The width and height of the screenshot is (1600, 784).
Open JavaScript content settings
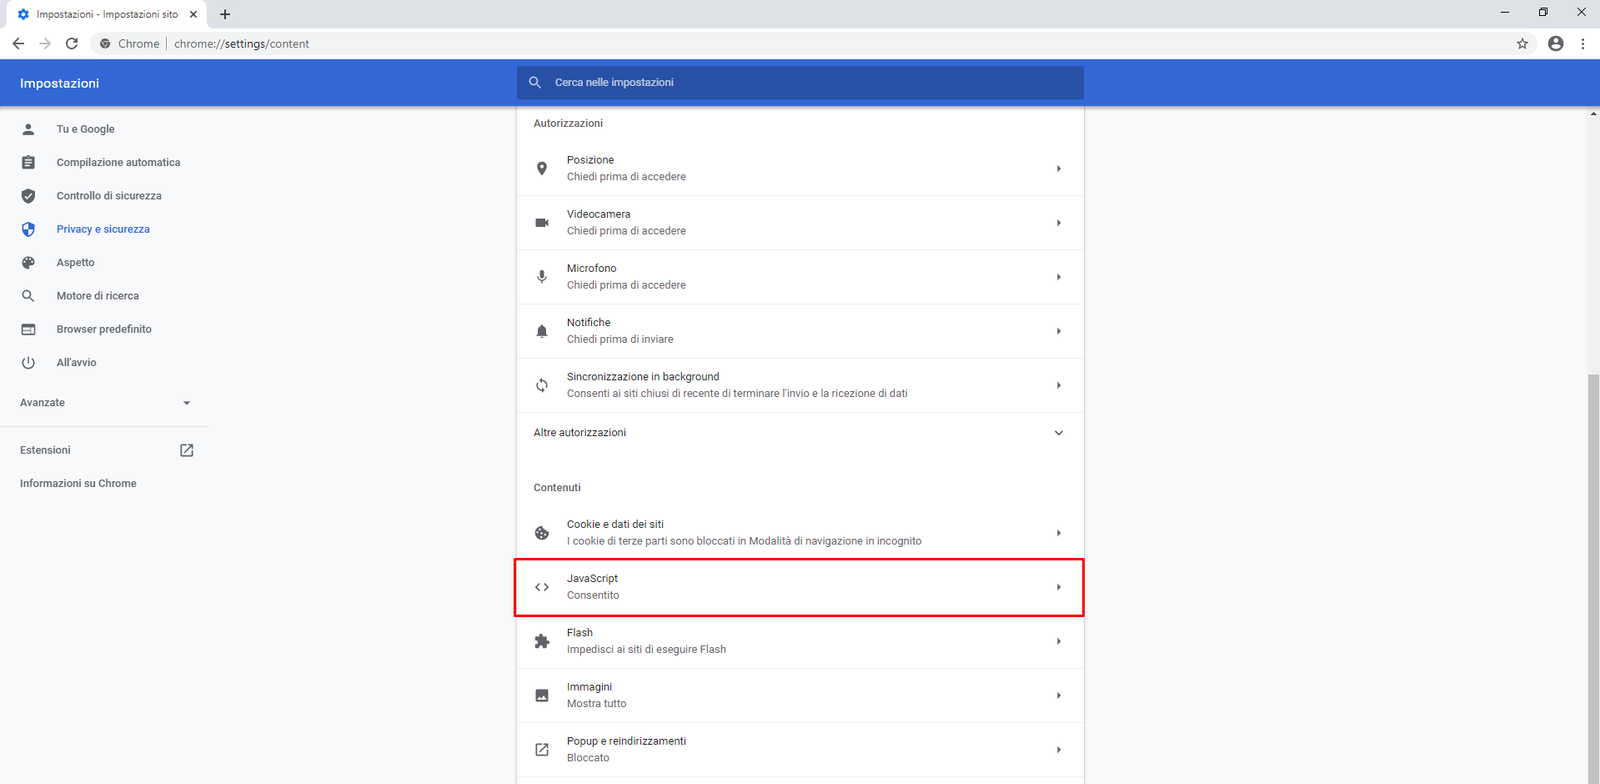pos(799,587)
